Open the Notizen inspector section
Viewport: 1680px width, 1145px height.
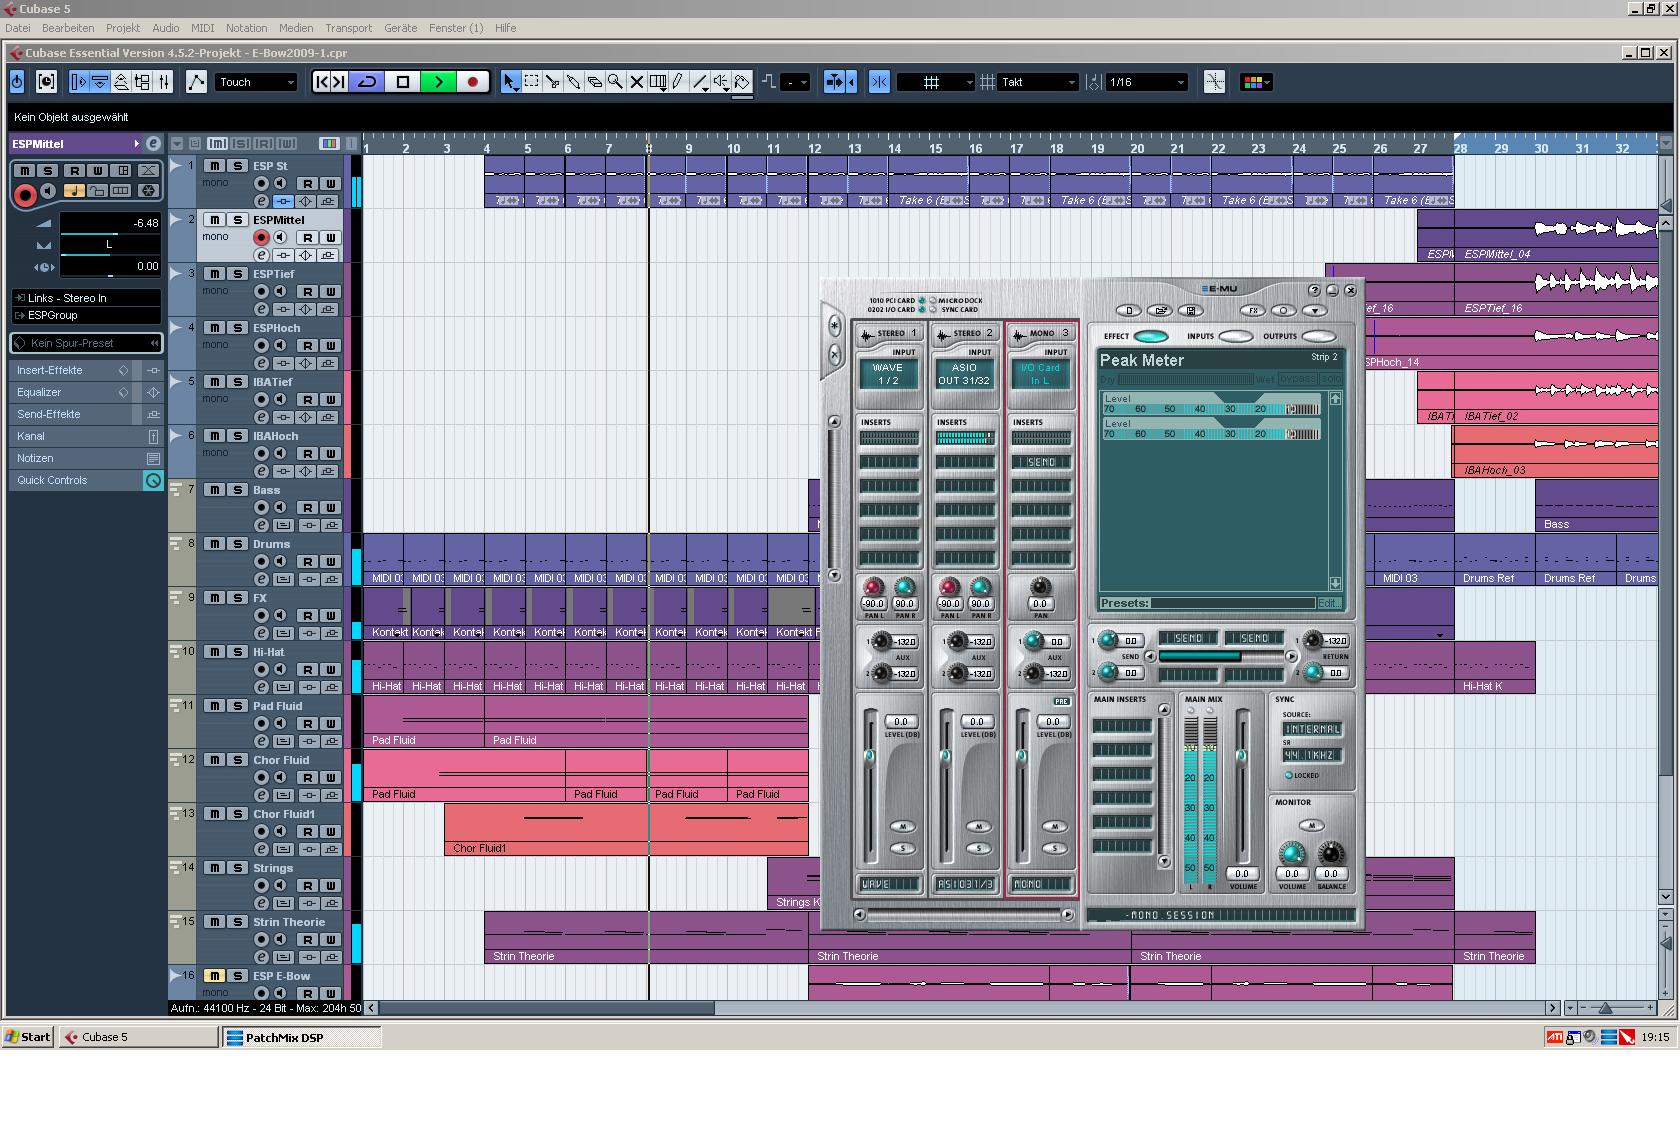click(x=86, y=458)
